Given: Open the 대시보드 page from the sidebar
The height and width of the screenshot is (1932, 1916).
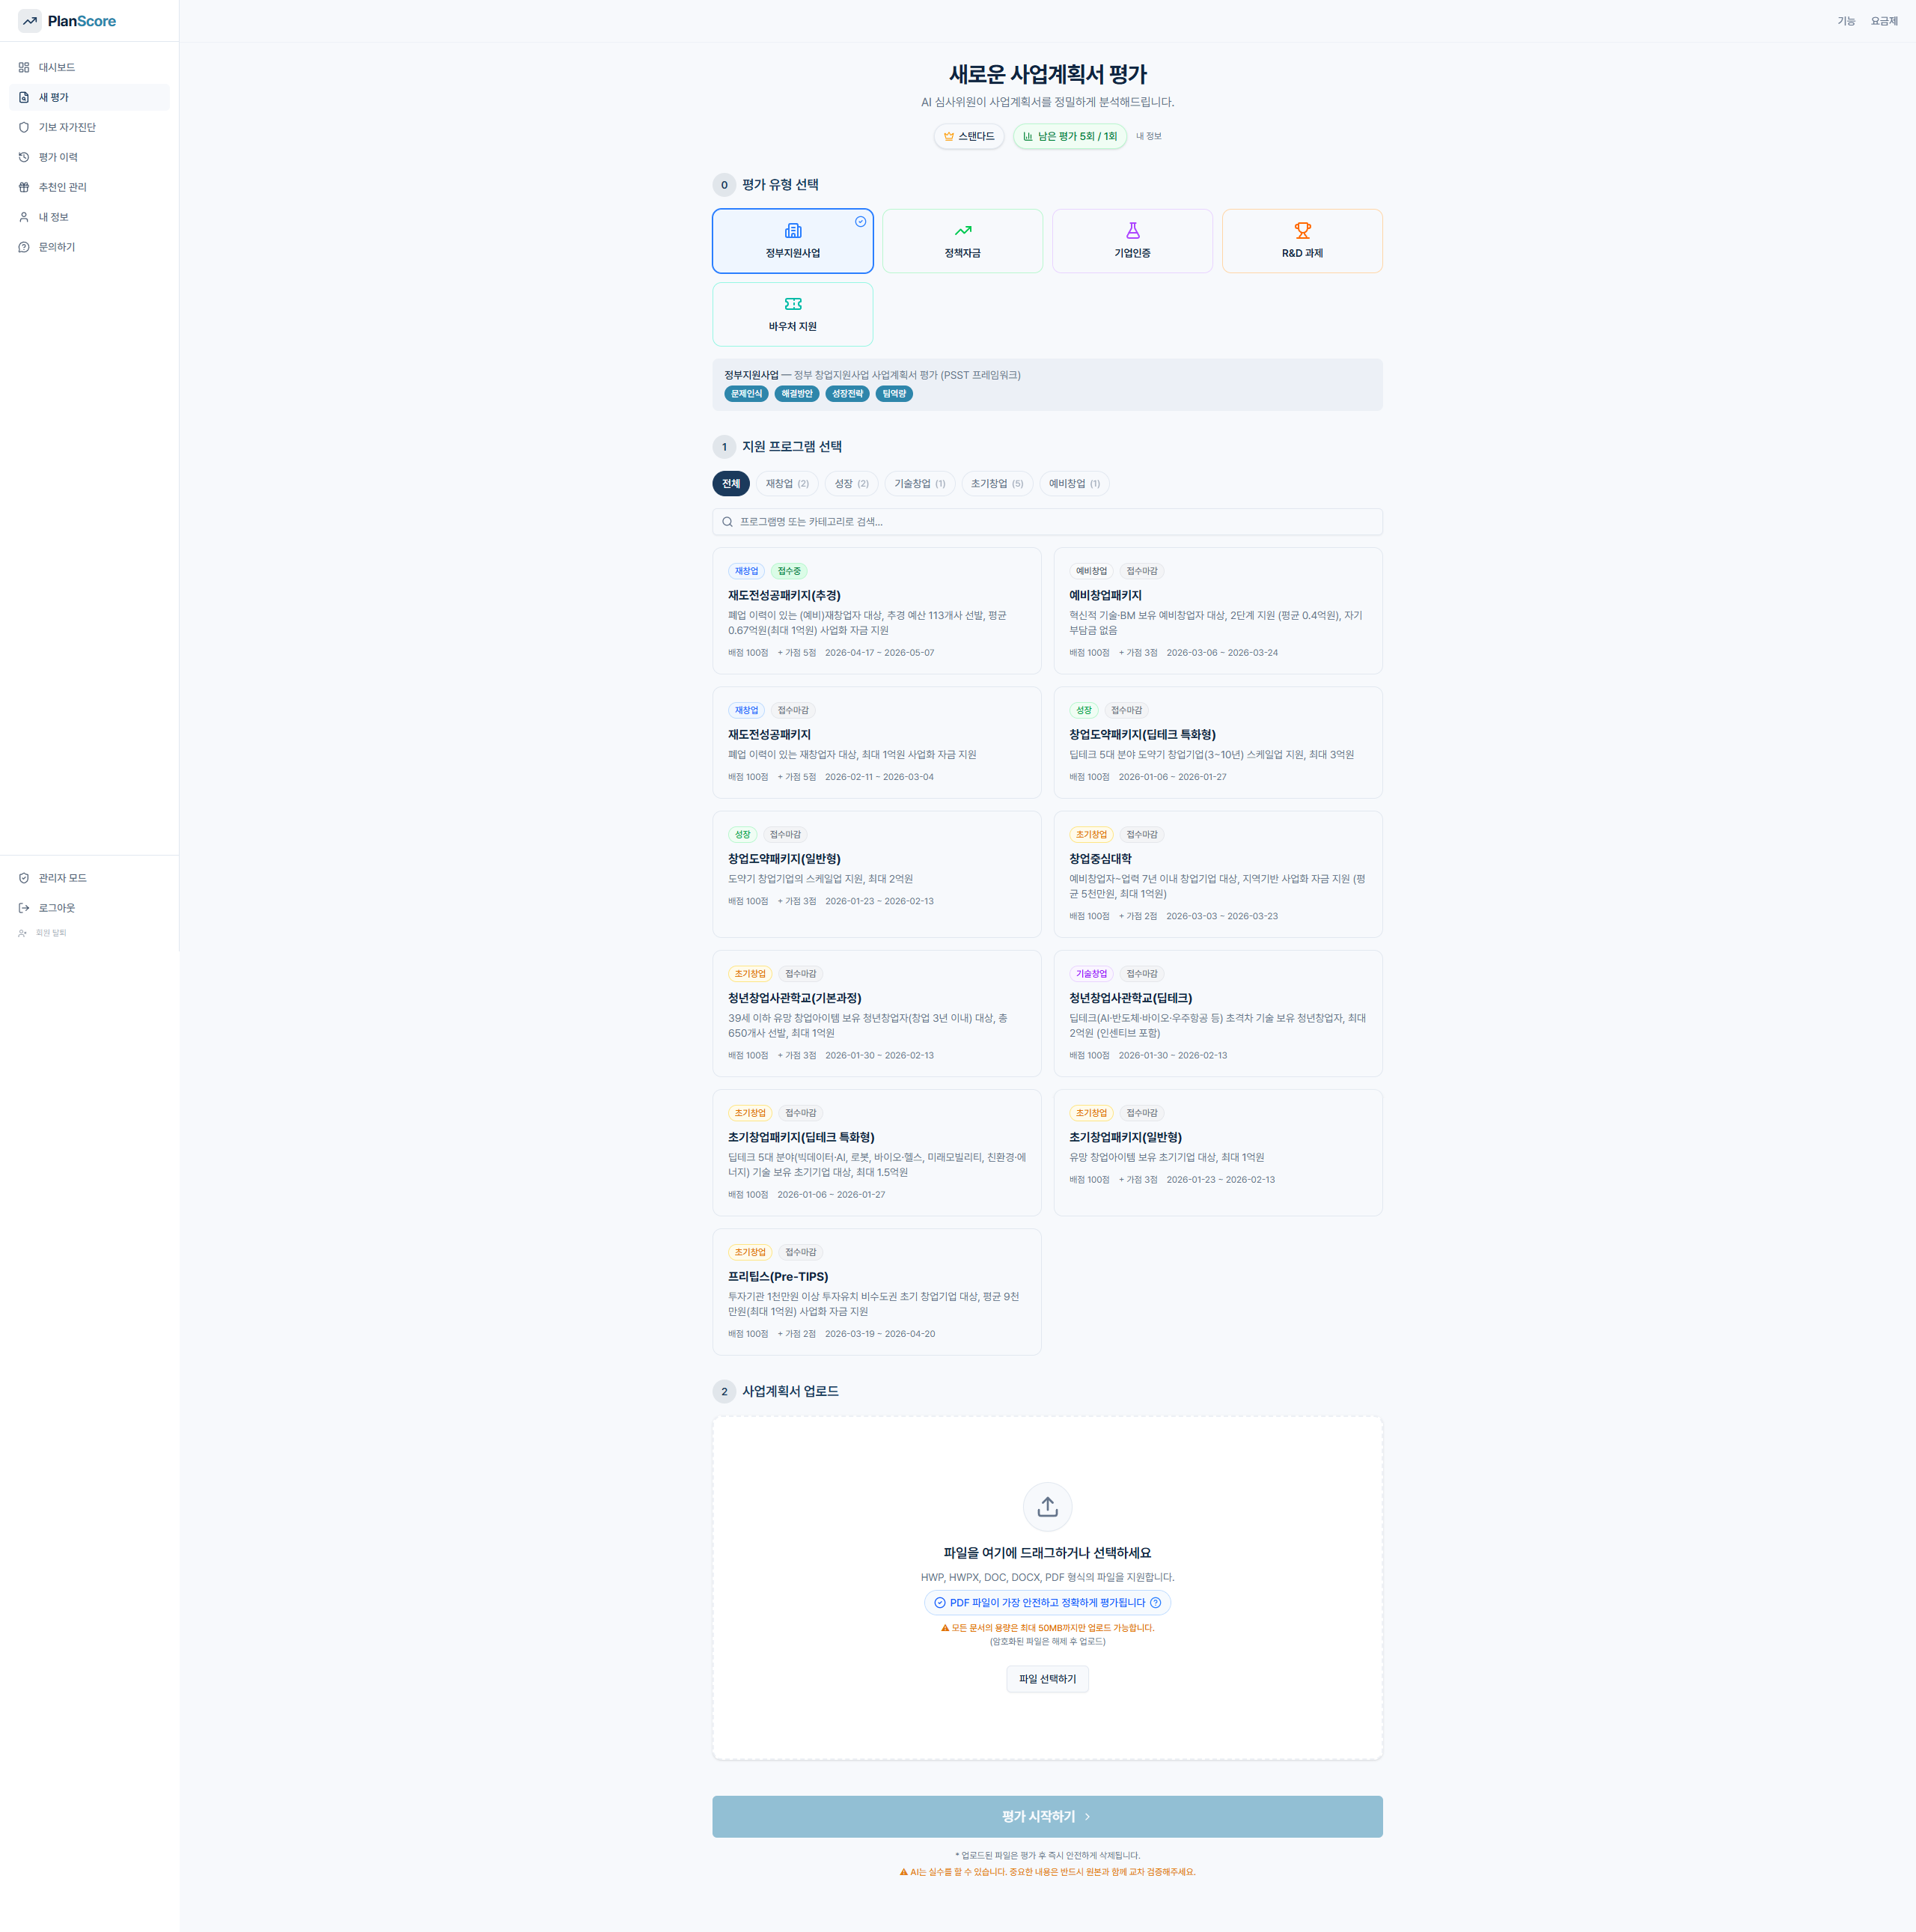Looking at the screenshot, I should 56,67.
